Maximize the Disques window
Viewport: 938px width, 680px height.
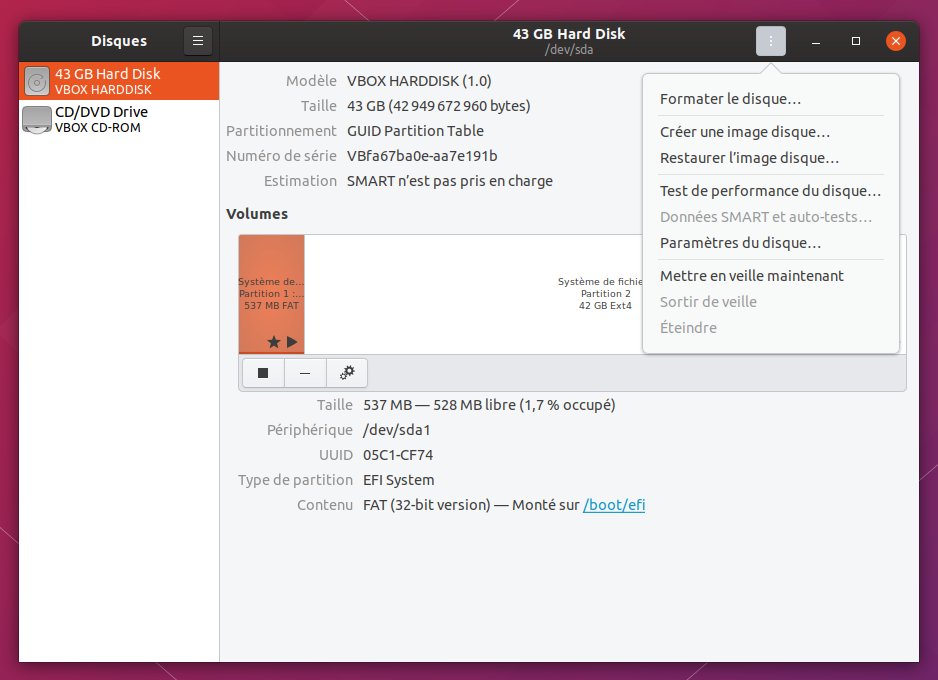pos(855,41)
